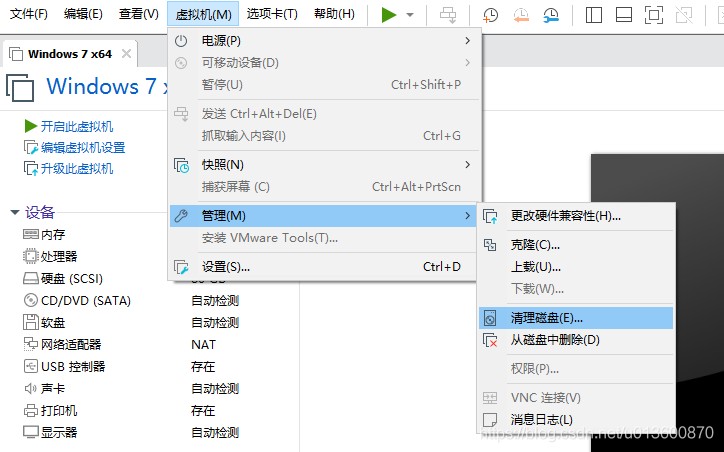Screen dimensions: 724x452
Task: Open the snapshot manager wrench-clock icon
Action: [551, 15]
